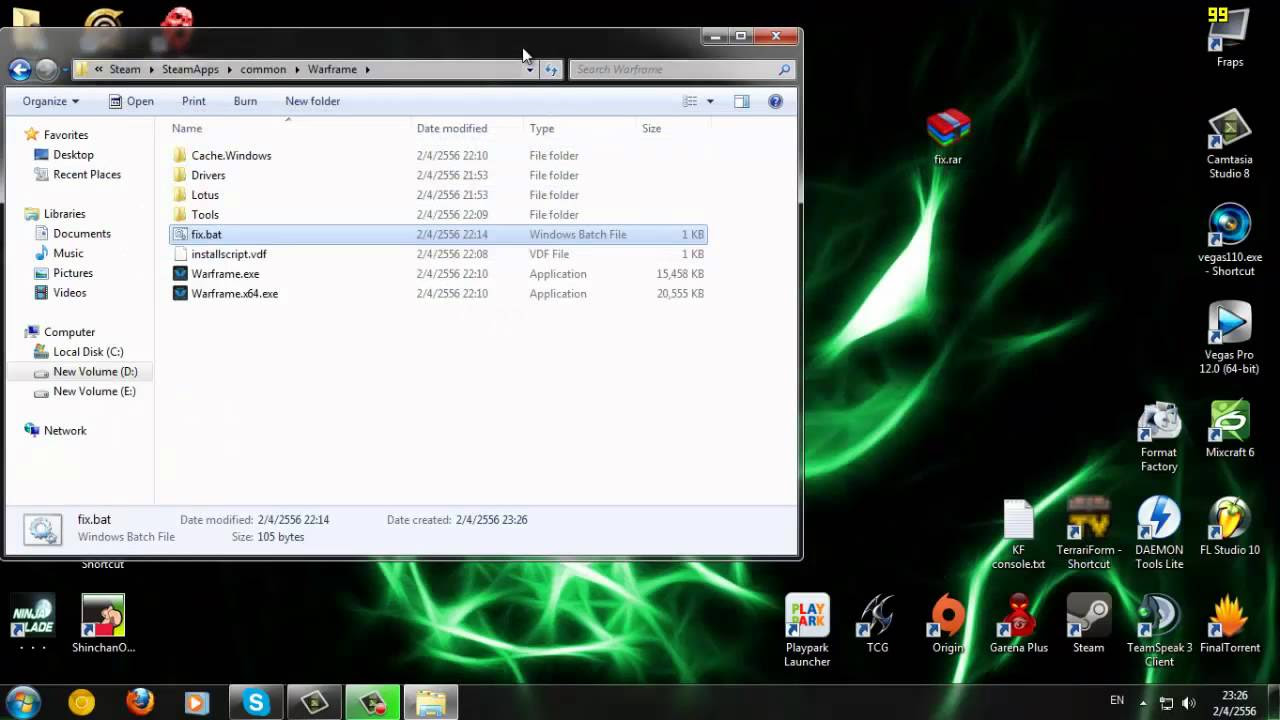Open the fix.rar archive on desktop
The image size is (1280, 720).
pyautogui.click(x=948, y=137)
